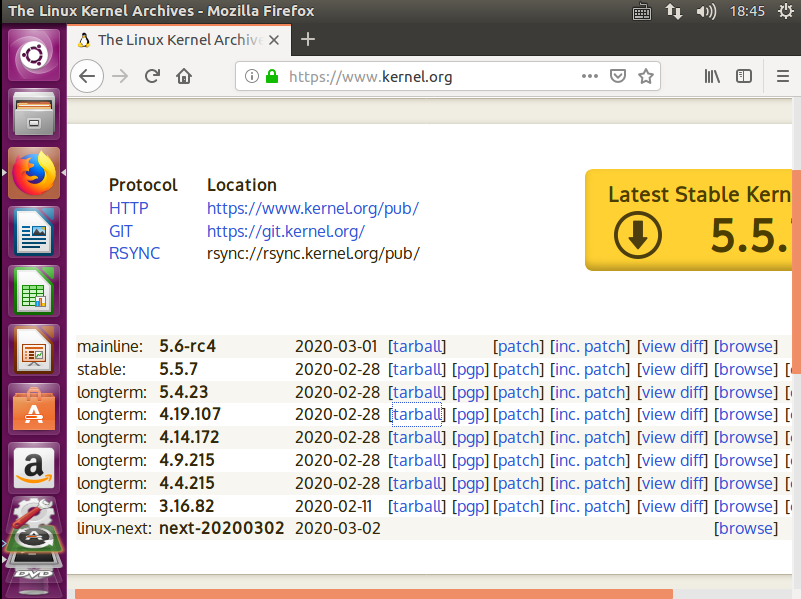Open a new tab with plus button
This screenshot has height=599, width=801.
click(x=308, y=39)
